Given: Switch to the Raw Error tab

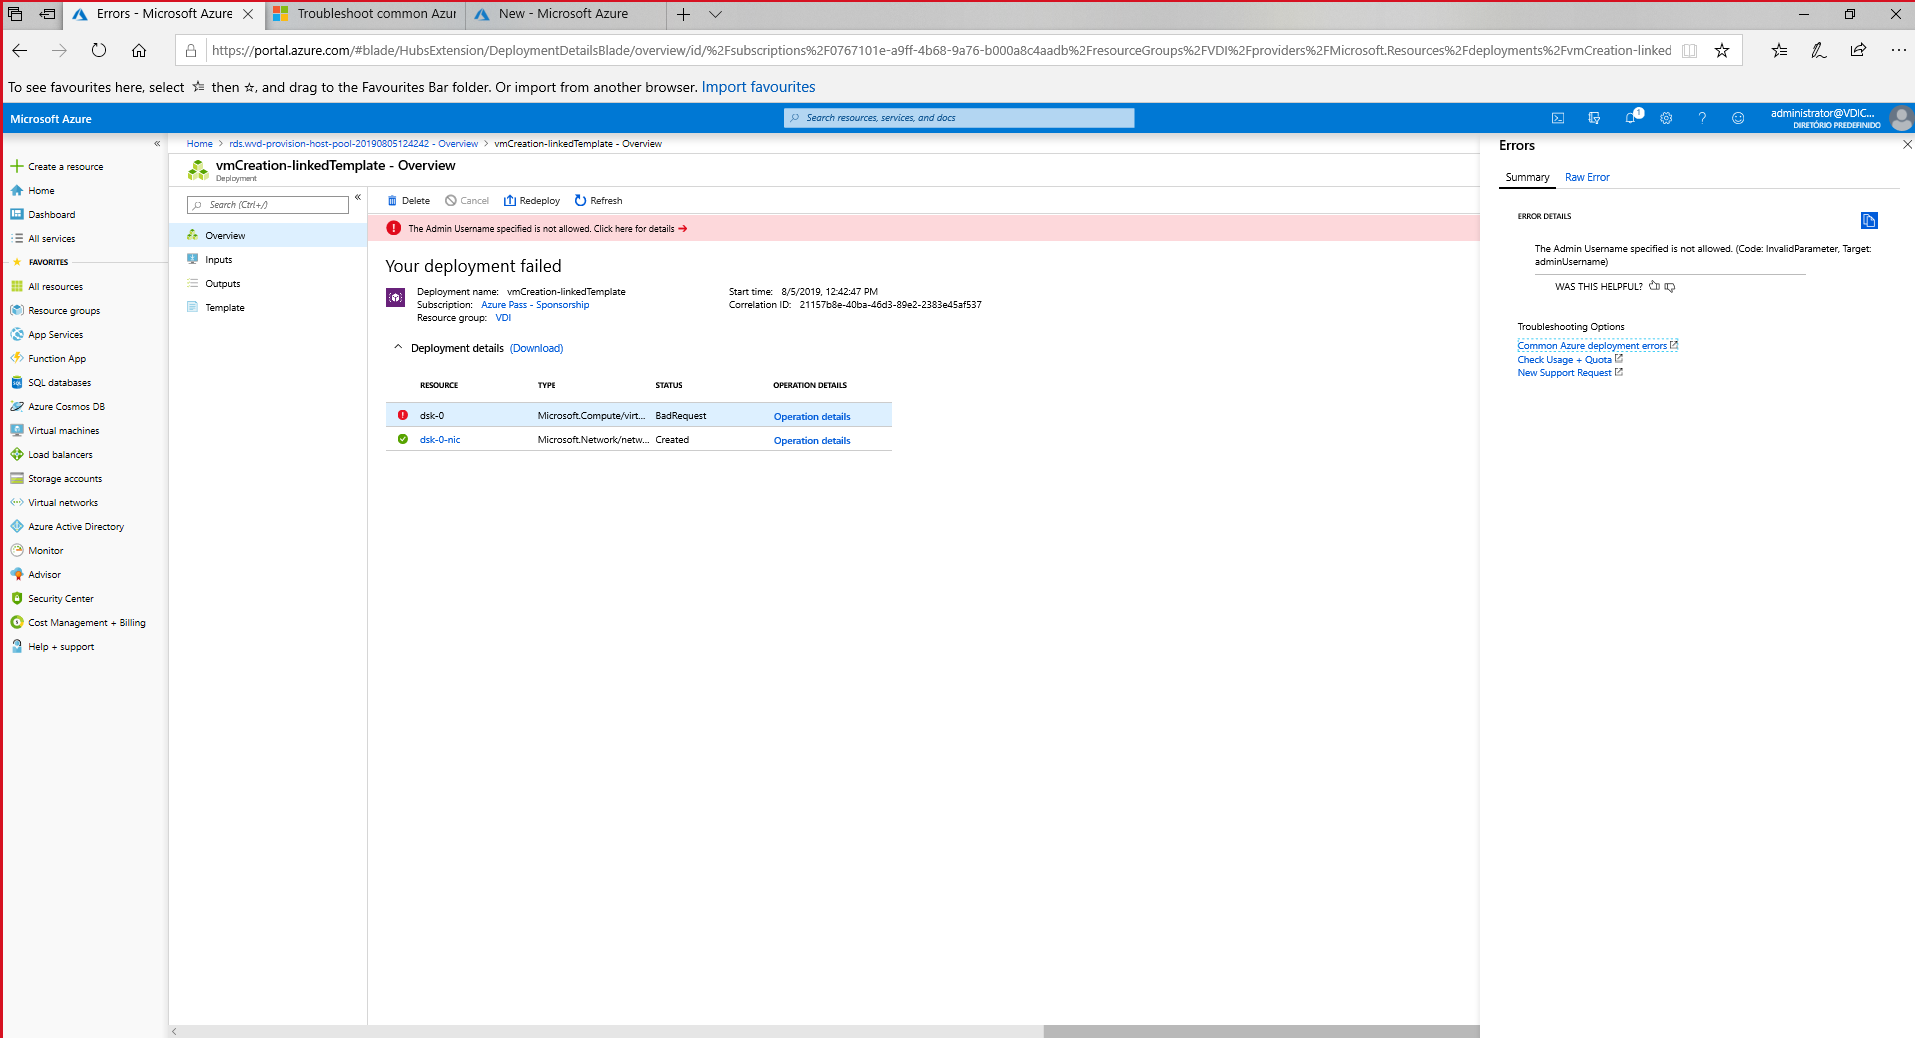Looking at the screenshot, I should pyautogui.click(x=1586, y=177).
